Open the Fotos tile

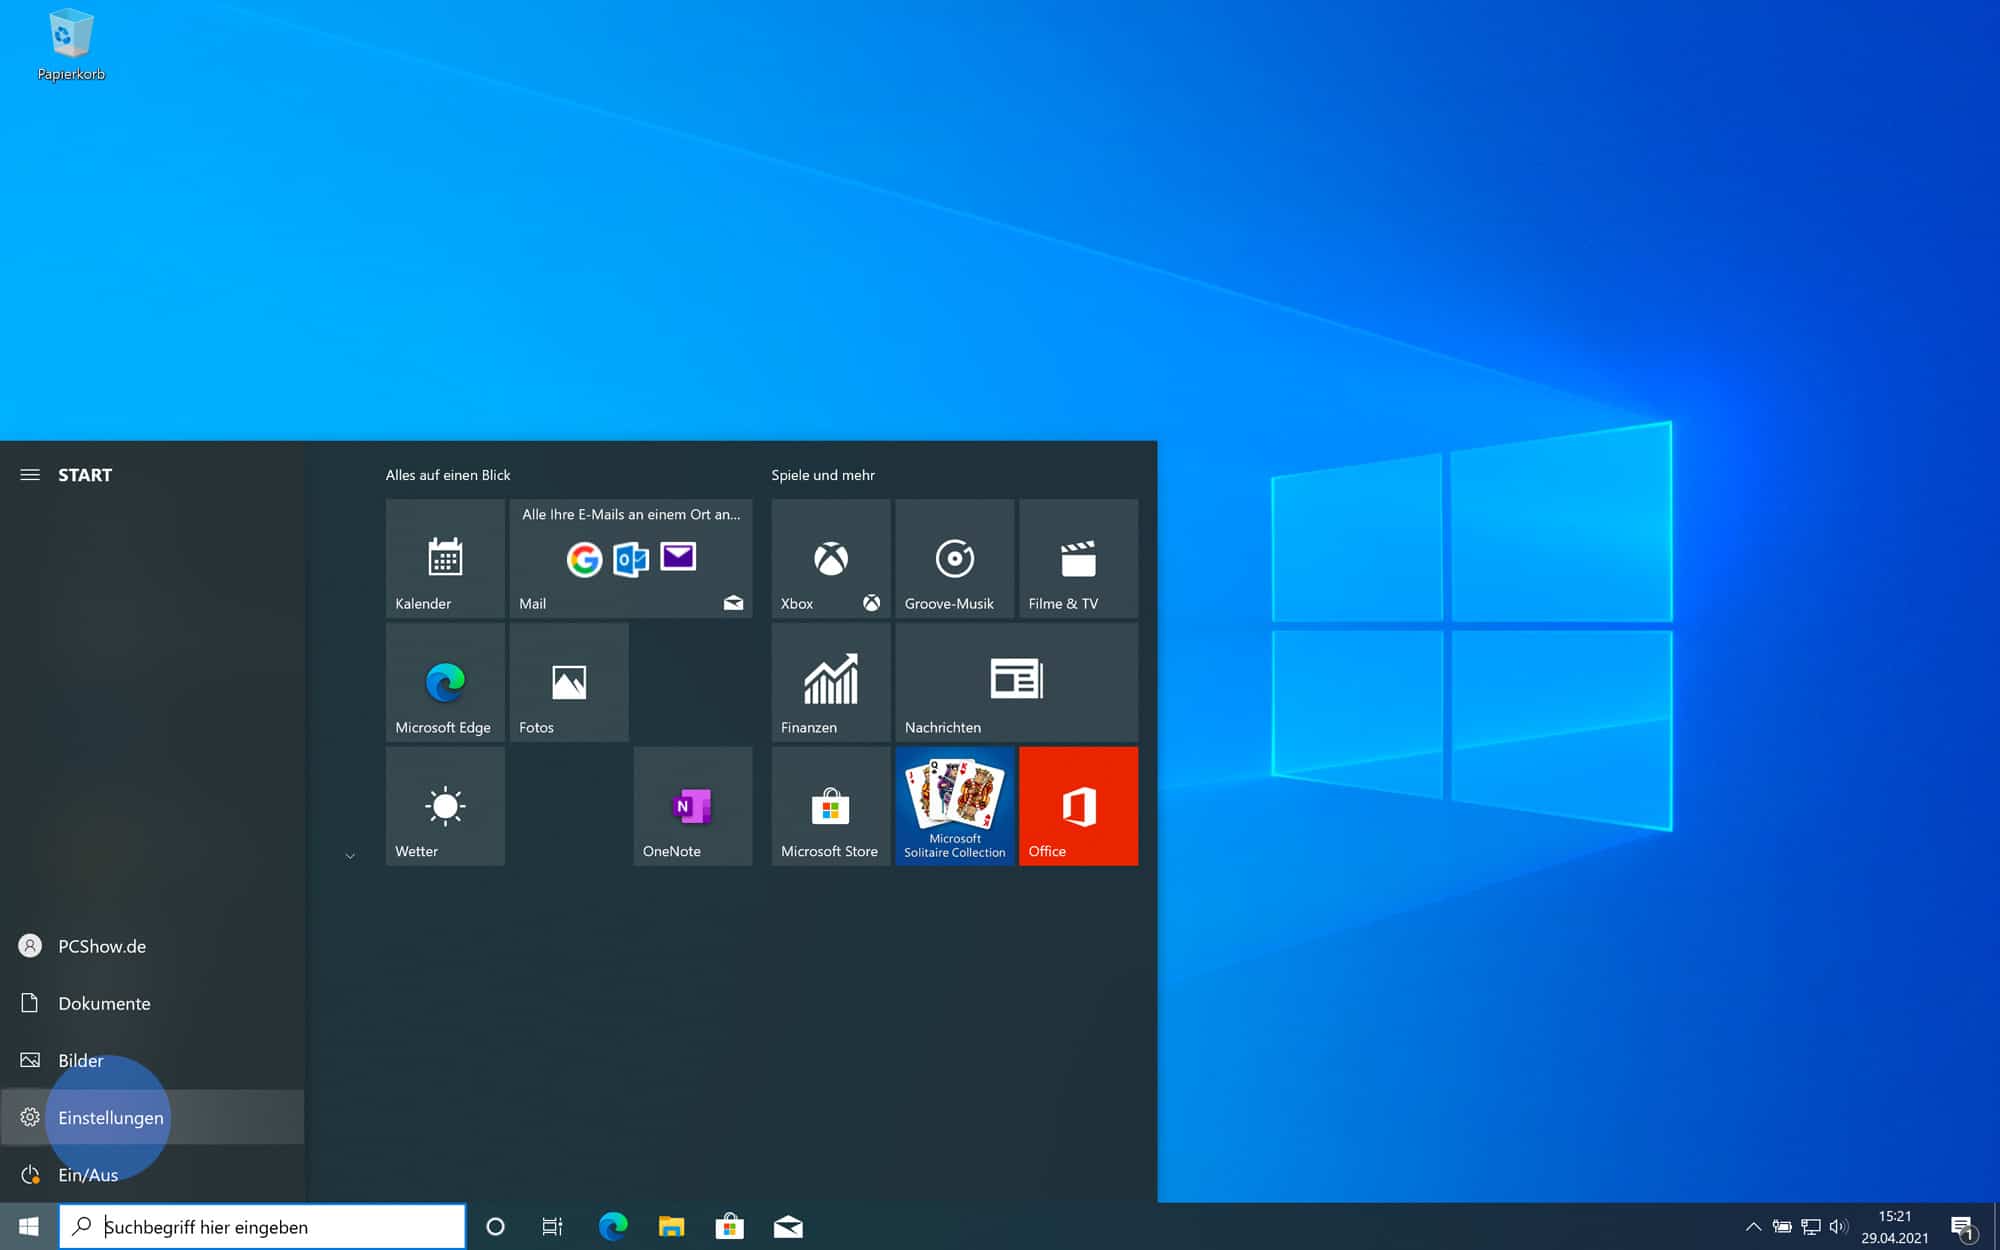569,682
